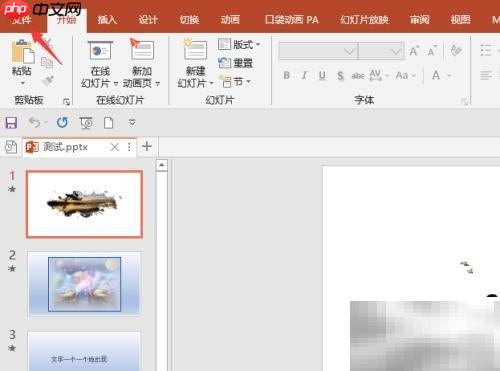Expand 新建幻灯片 dropdown arrow
The image size is (500, 371).
pos(211,83)
